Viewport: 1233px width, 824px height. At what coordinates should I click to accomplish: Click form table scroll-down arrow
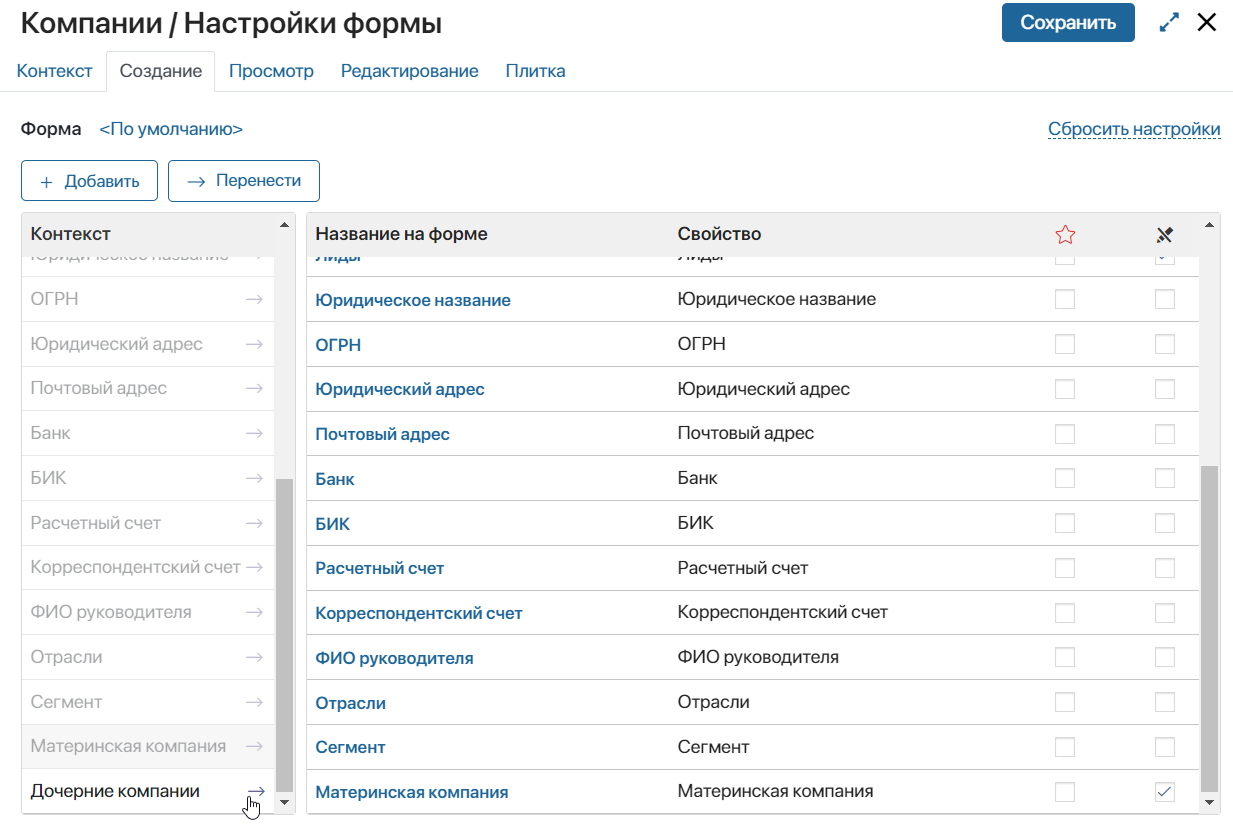(1212, 802)
